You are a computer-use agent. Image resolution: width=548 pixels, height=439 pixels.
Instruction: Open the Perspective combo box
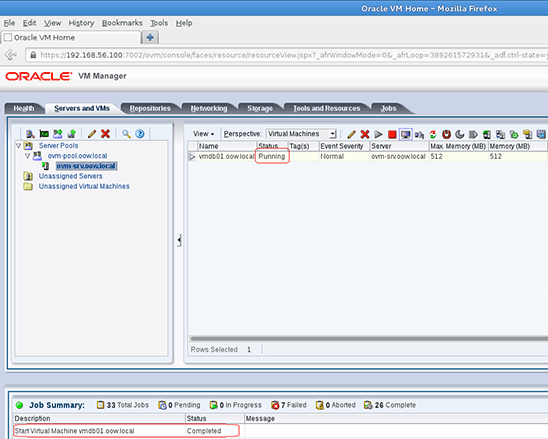[301, 134]
